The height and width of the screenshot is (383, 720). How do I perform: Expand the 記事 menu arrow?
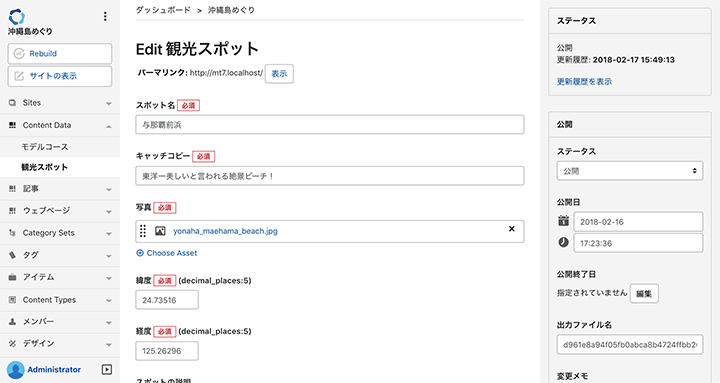(109, 190)
